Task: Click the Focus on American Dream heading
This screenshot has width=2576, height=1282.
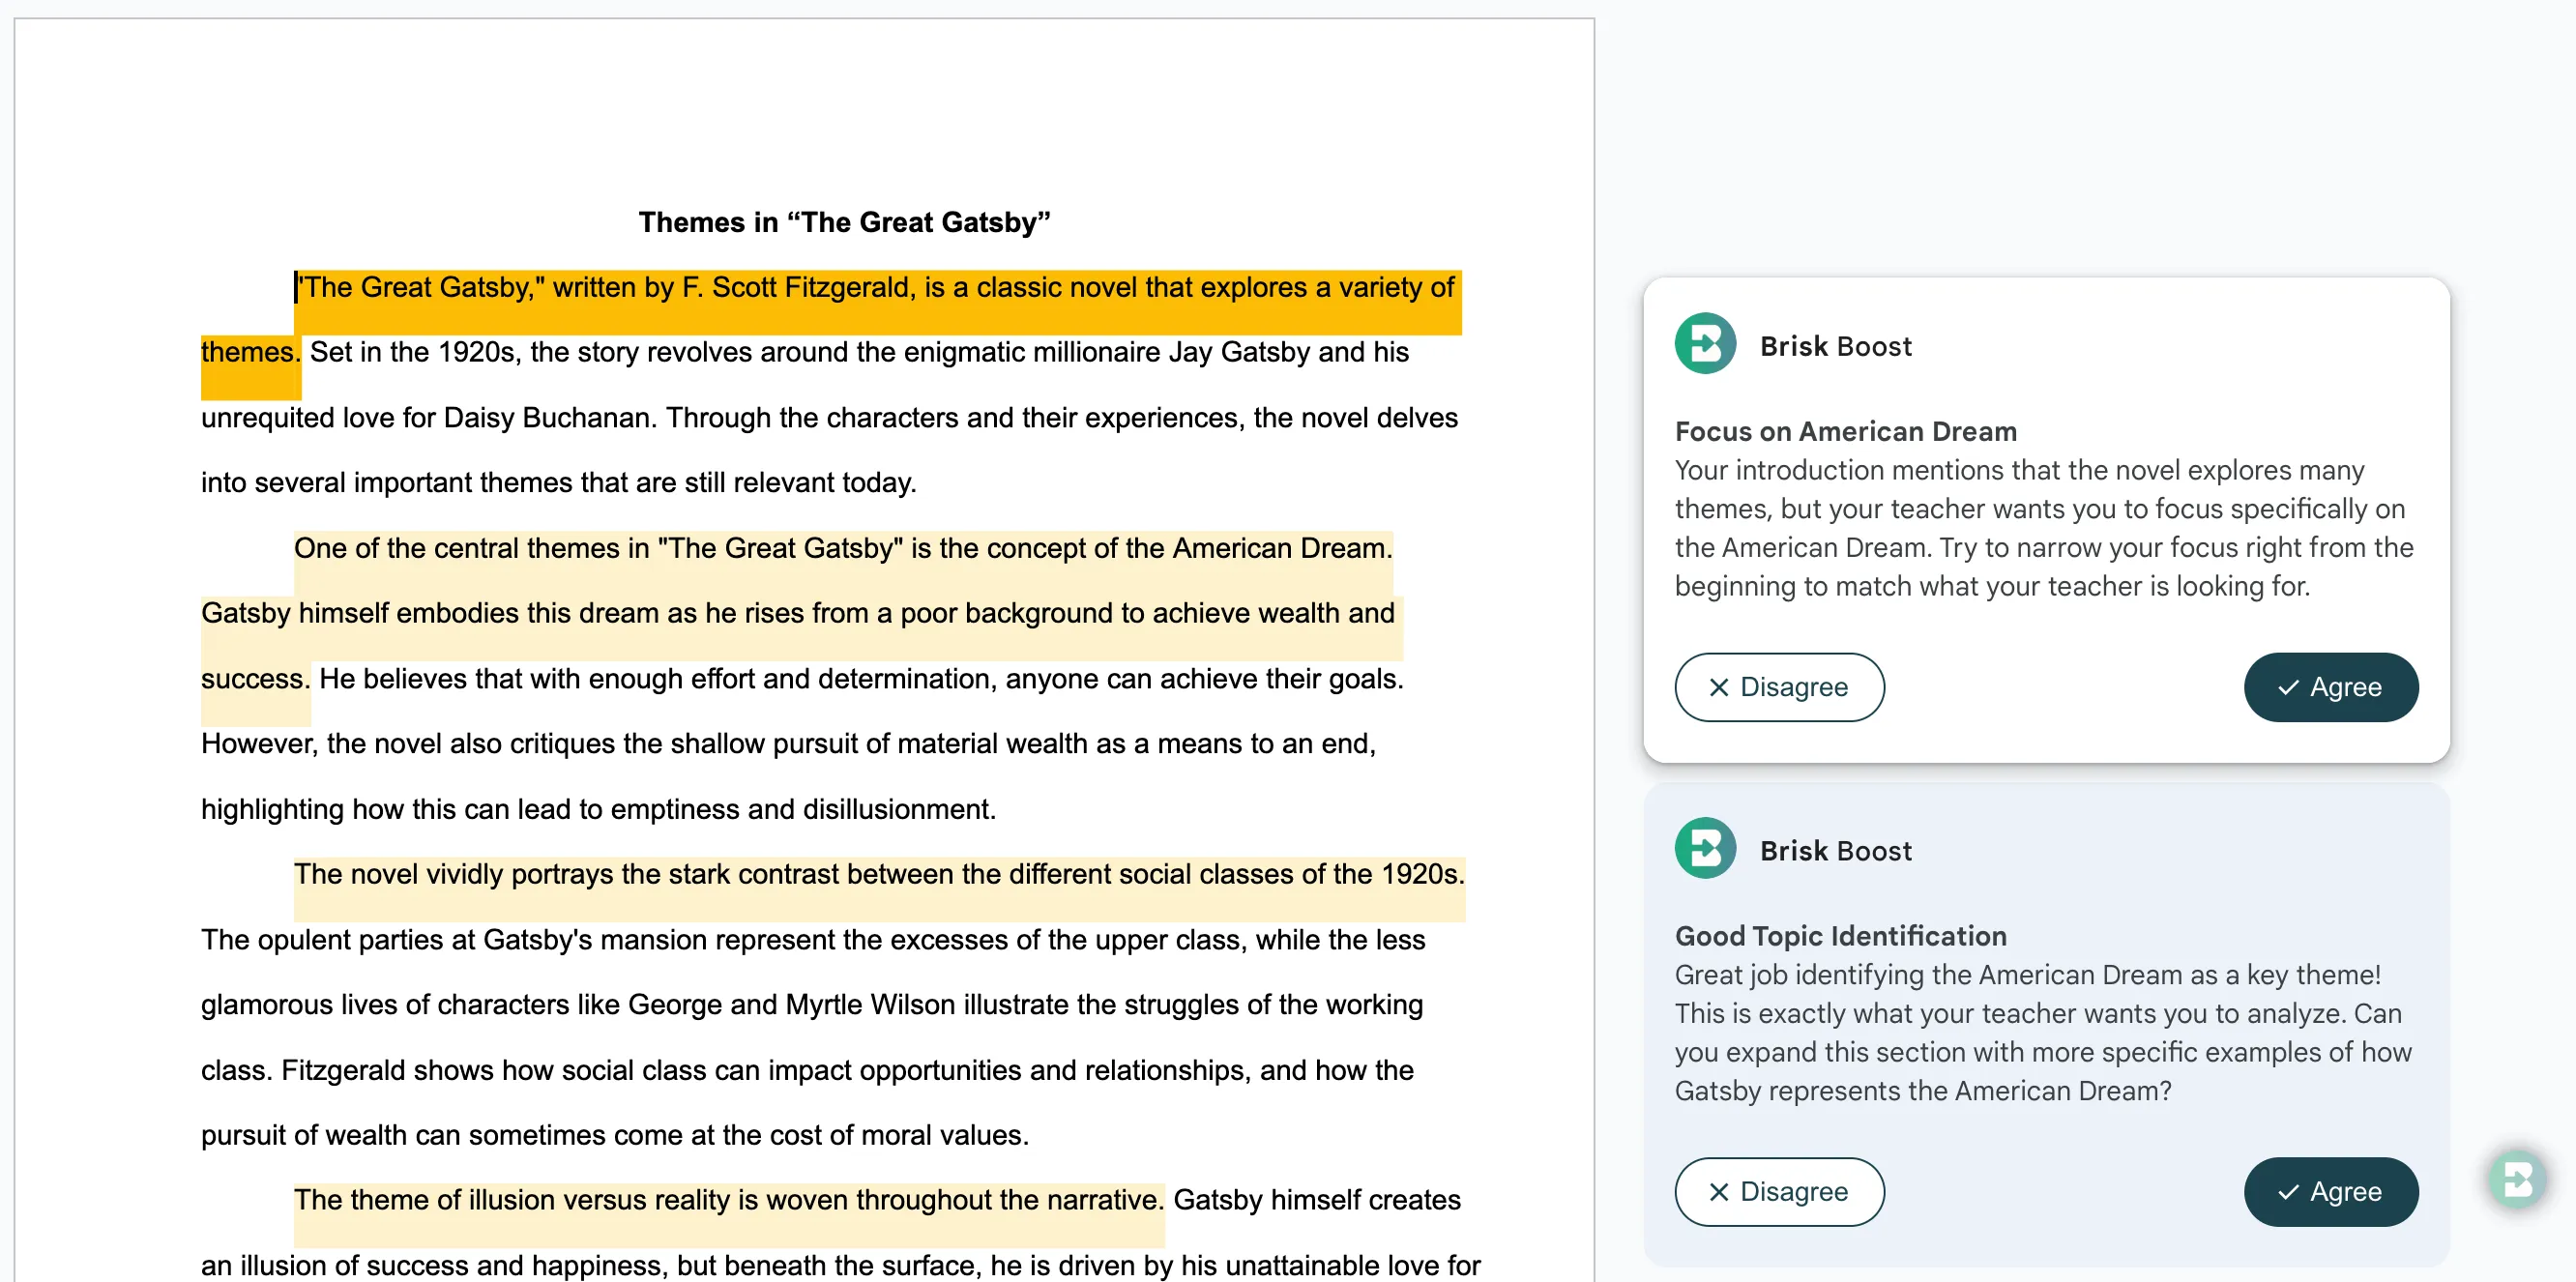Action: pyautogui.click(x=1845, y=431)
